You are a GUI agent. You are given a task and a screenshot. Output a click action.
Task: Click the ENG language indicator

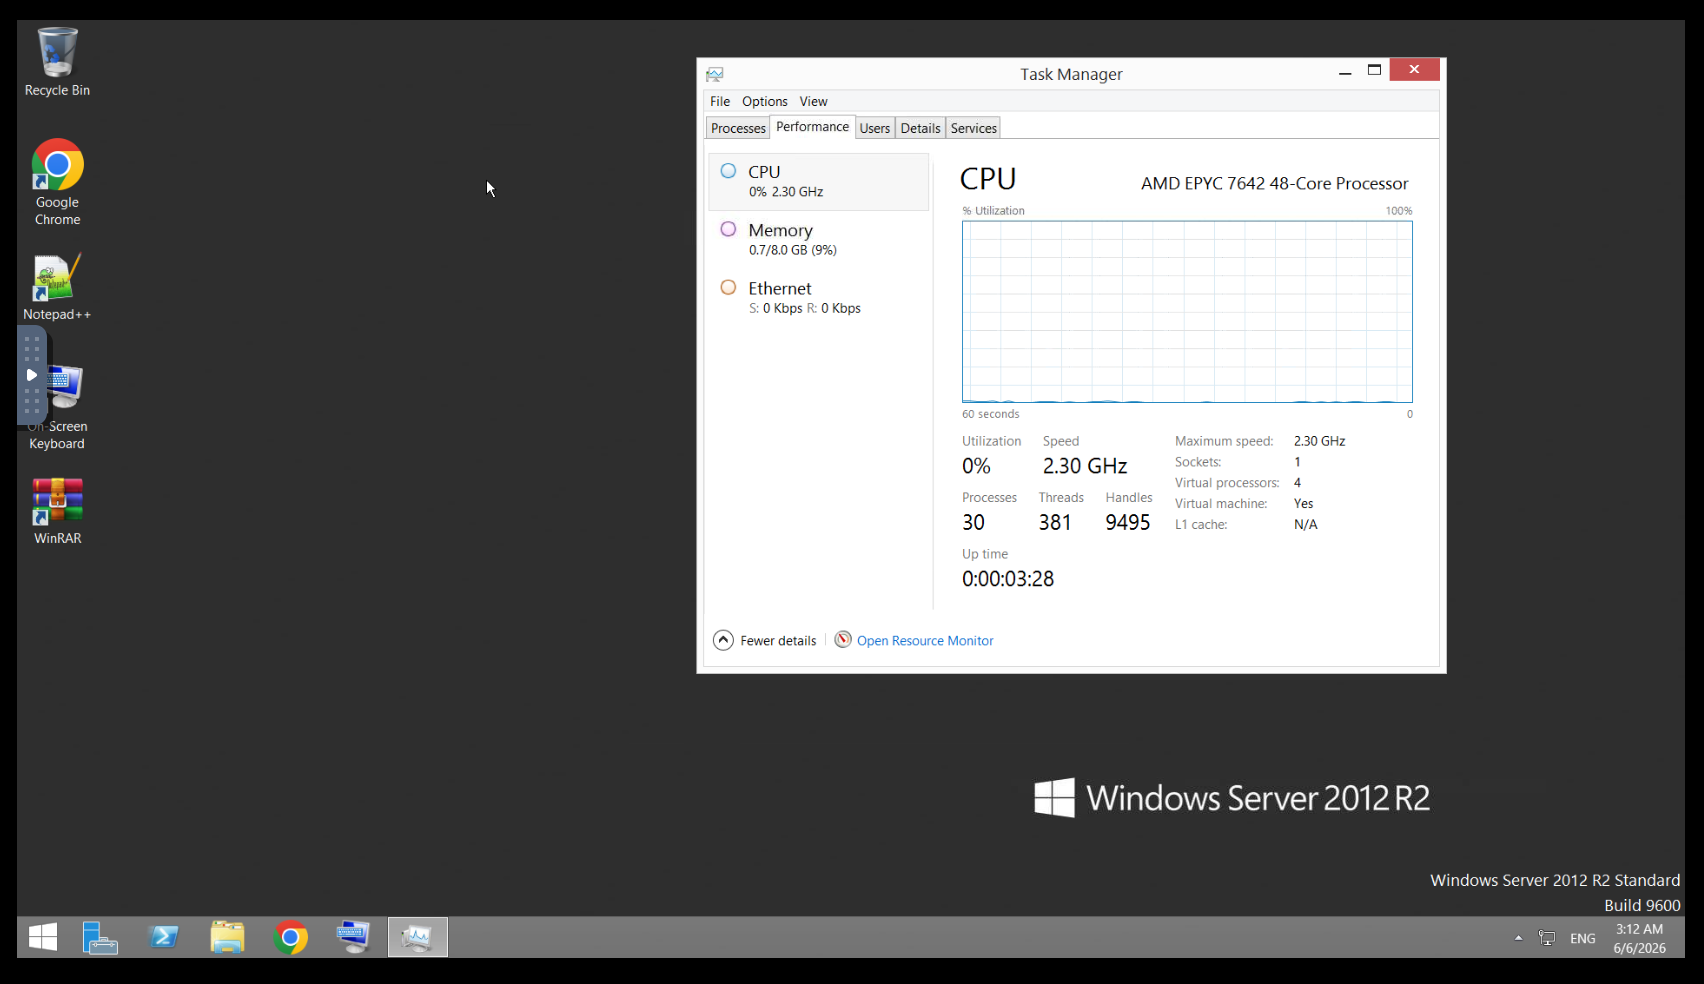[x=1583, y=938]
